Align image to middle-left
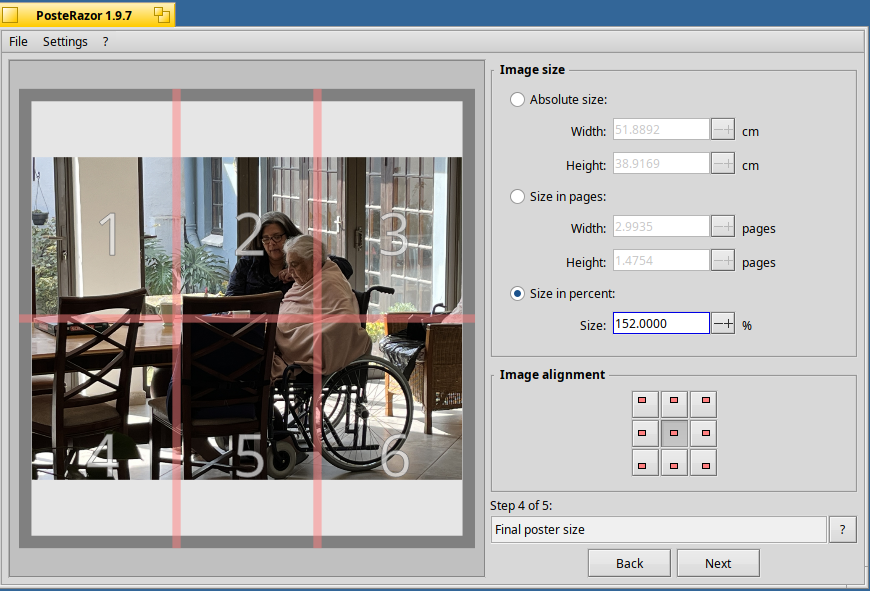Viewport: 870px width, 591px height. (645, 433)
